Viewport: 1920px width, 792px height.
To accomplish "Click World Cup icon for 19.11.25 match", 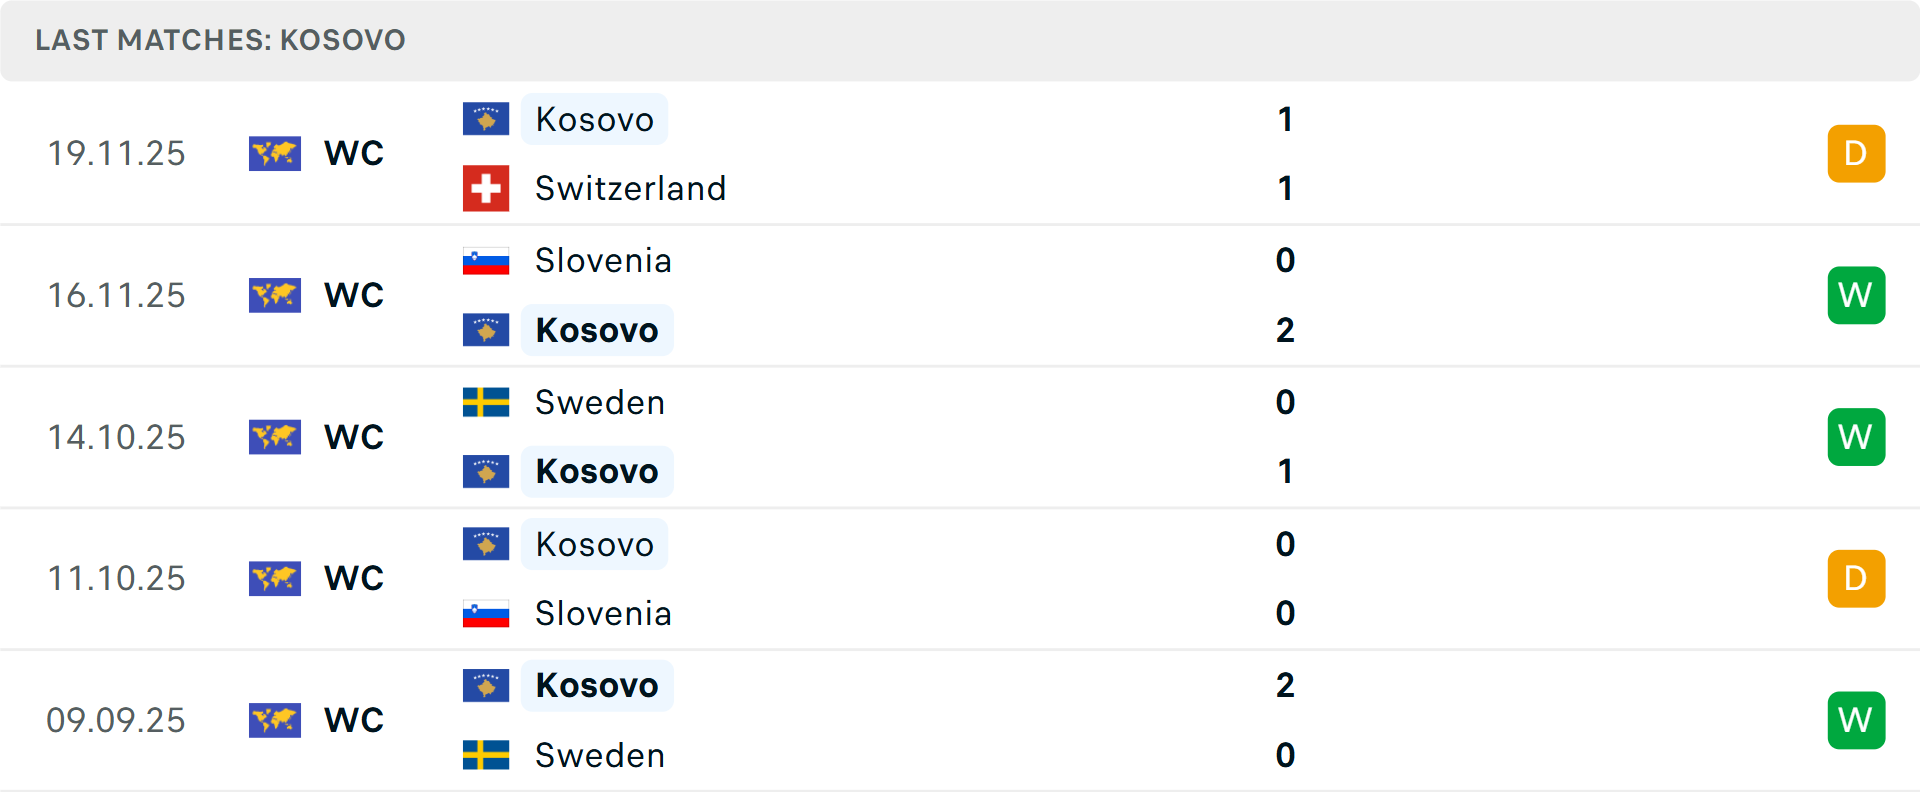I will 275,154.
